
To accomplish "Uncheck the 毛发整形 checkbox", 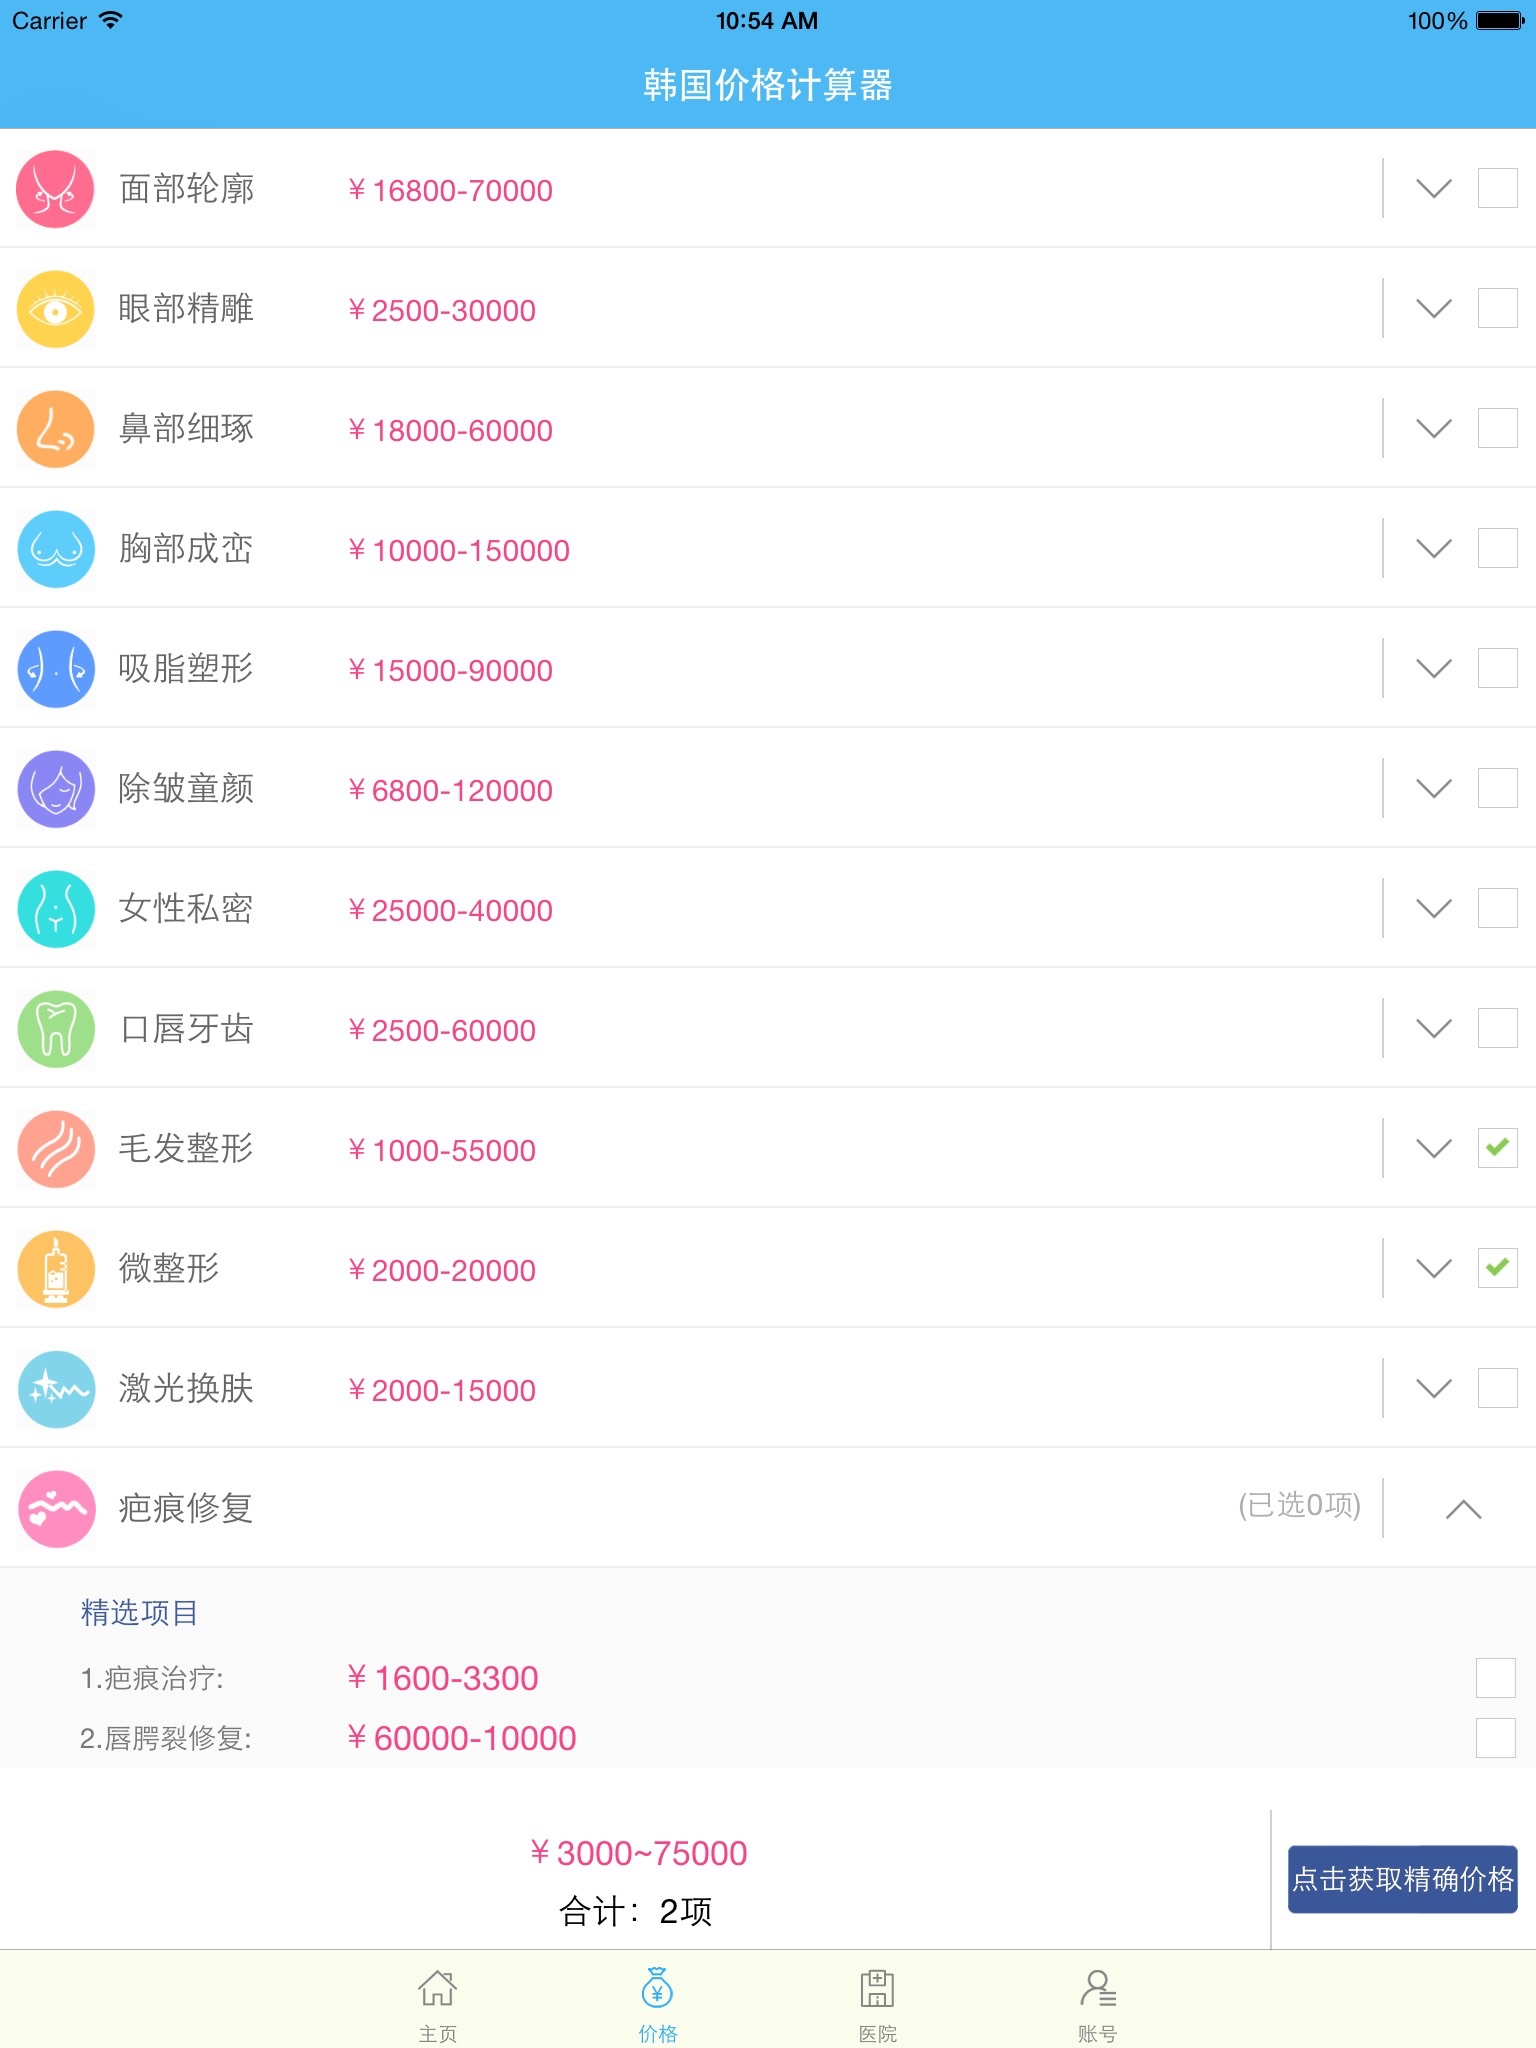I will click(1497, 1148).
